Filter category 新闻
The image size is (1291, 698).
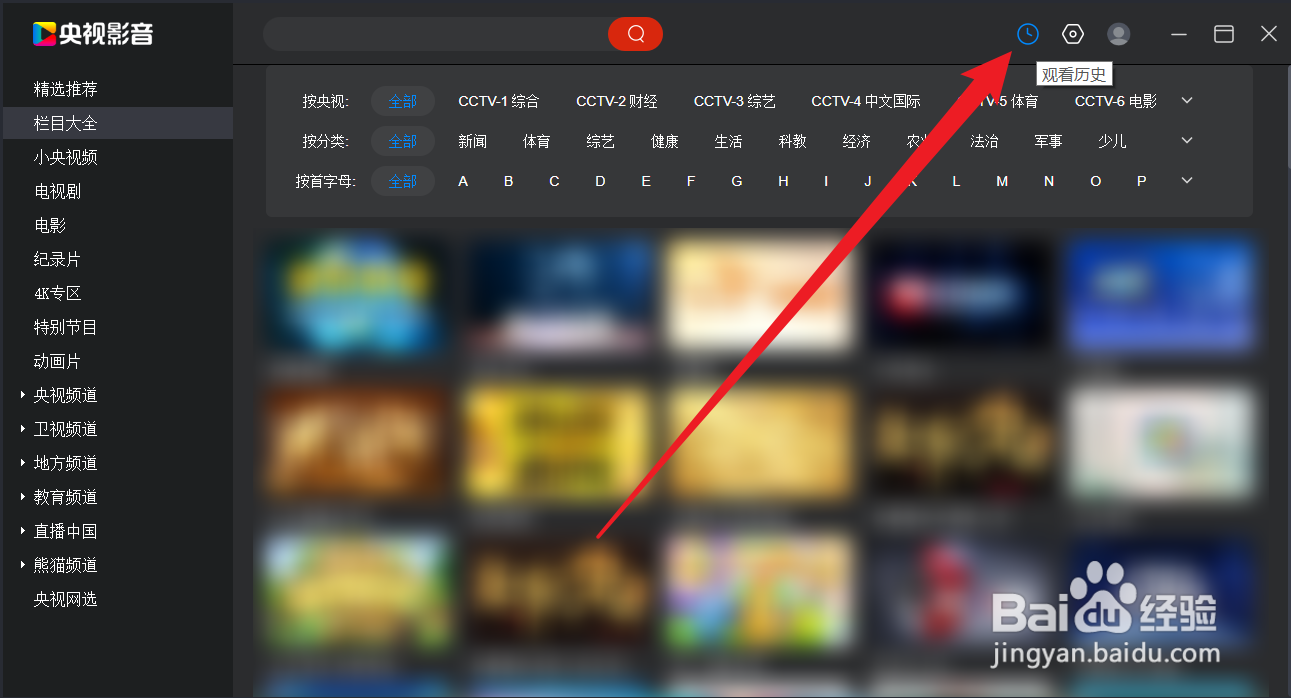click(x=473, y=141)
